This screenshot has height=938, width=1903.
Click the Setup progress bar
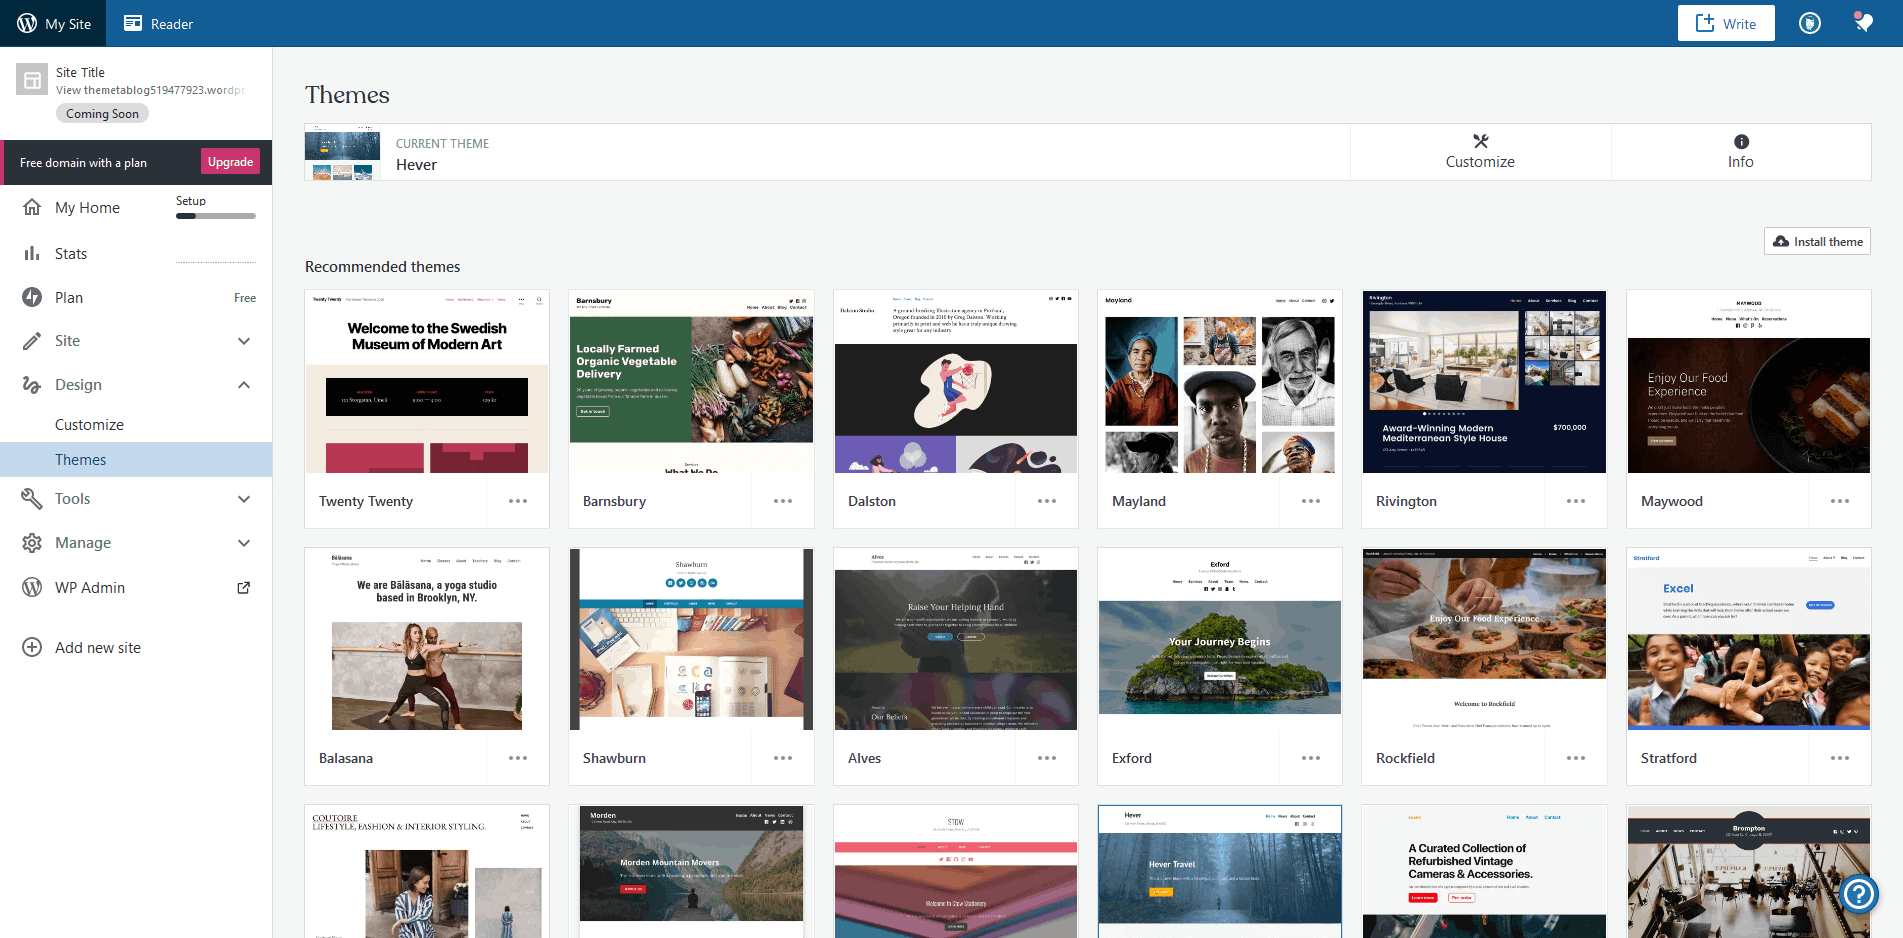[x=215, y=216]
